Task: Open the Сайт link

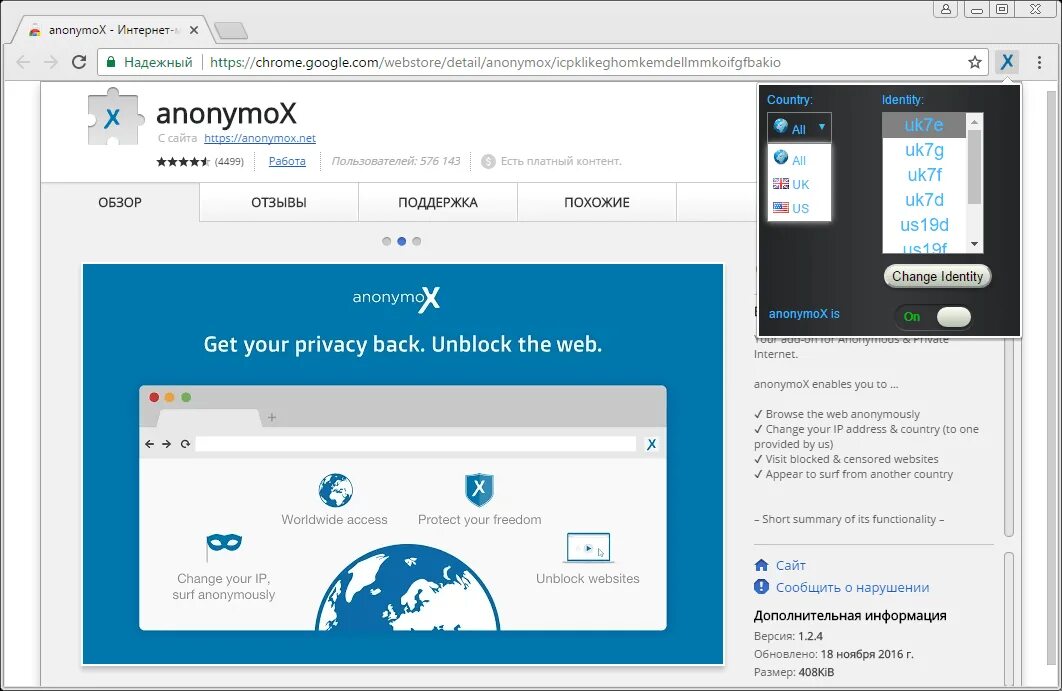Action: click(790, 565)
